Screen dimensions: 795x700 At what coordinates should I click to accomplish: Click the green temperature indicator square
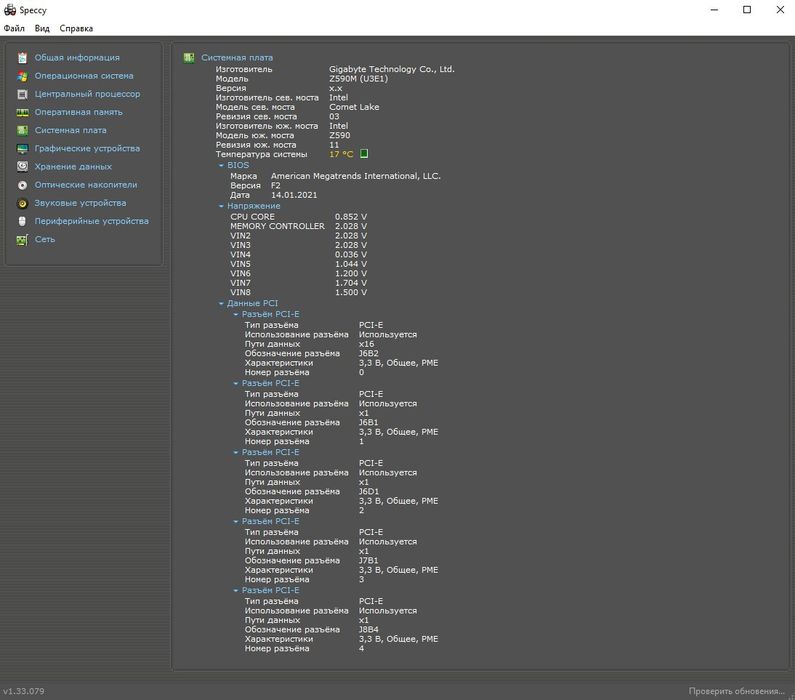coord(364,154)
